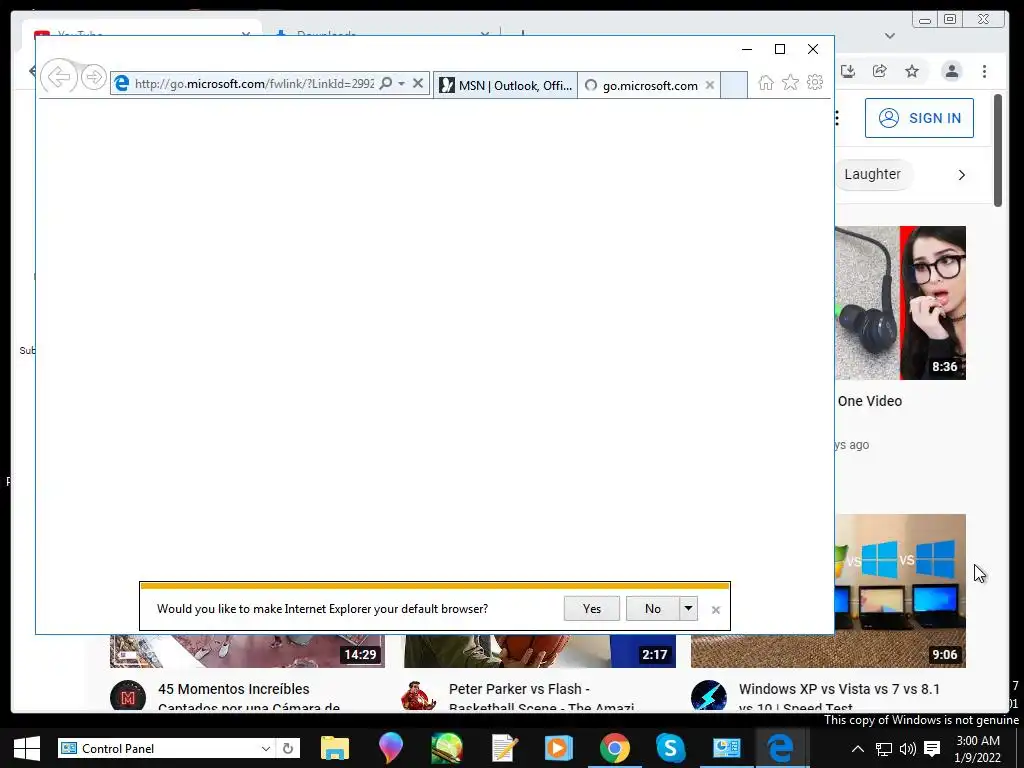Click the Windows XP vs Vista video title
The width and height of the screenshot is (1024, 768).
click(x=839, y=697)
